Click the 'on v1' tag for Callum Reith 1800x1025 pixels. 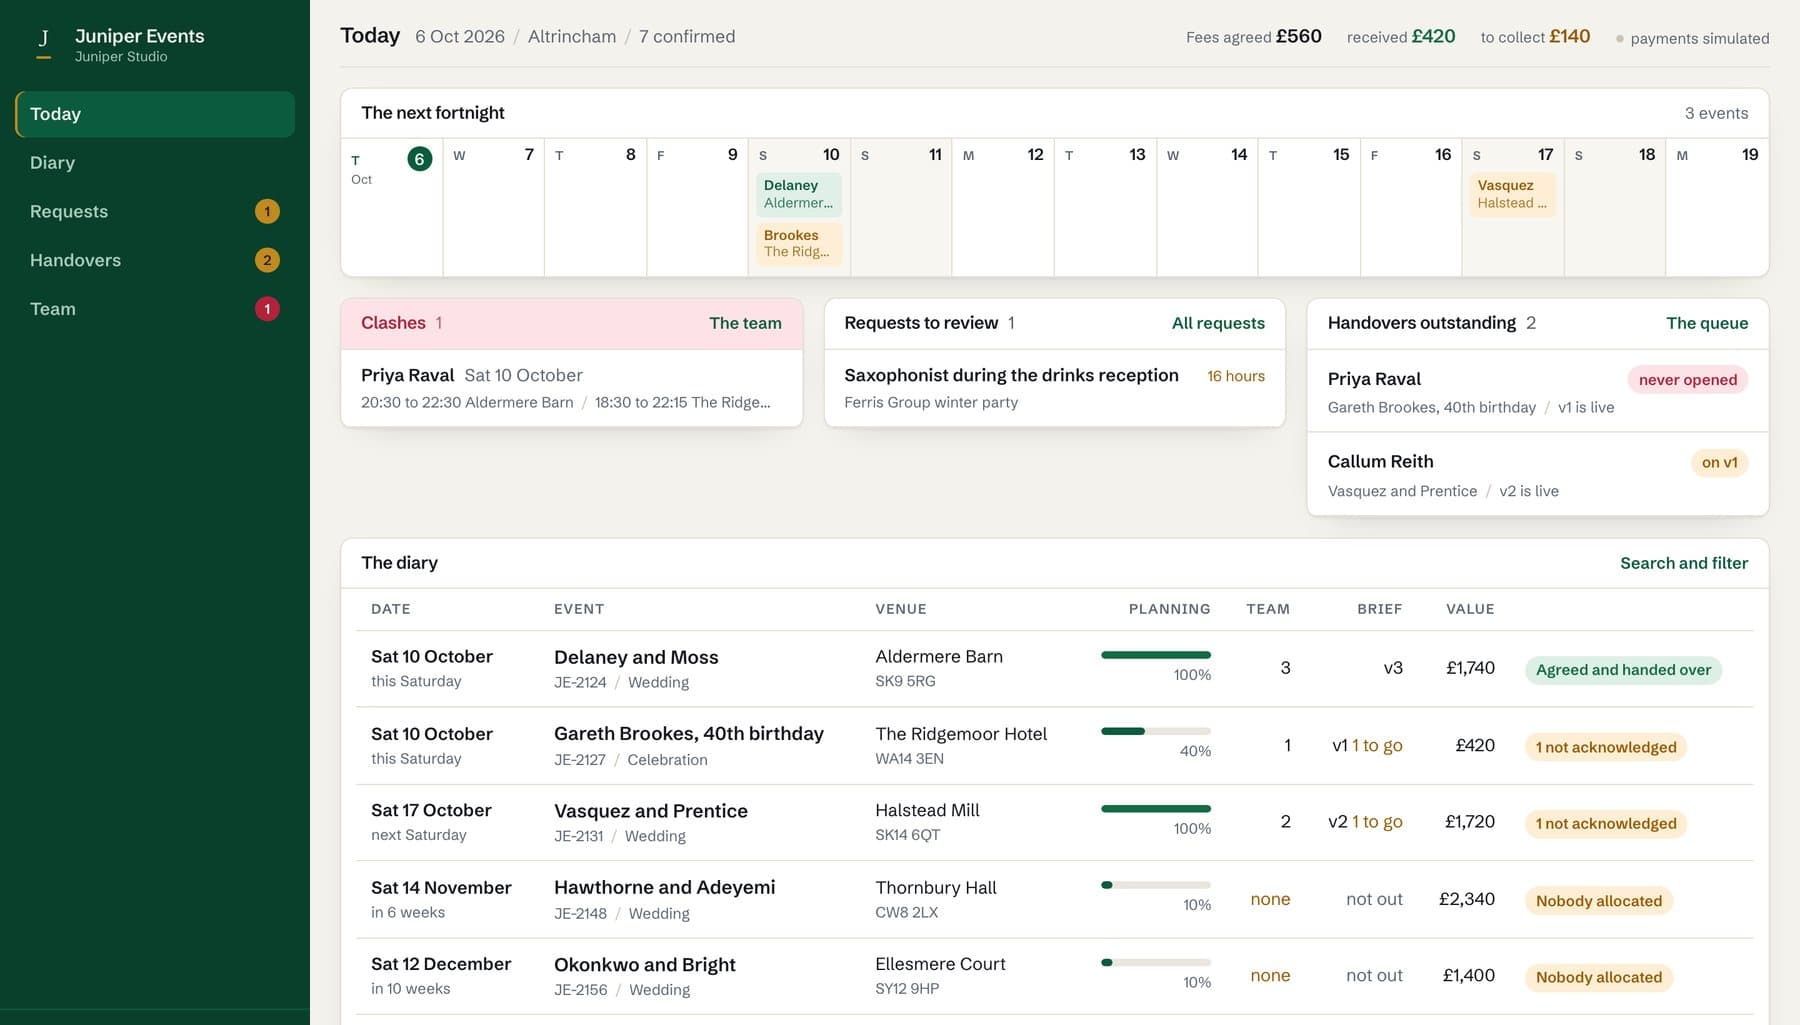1720,463
